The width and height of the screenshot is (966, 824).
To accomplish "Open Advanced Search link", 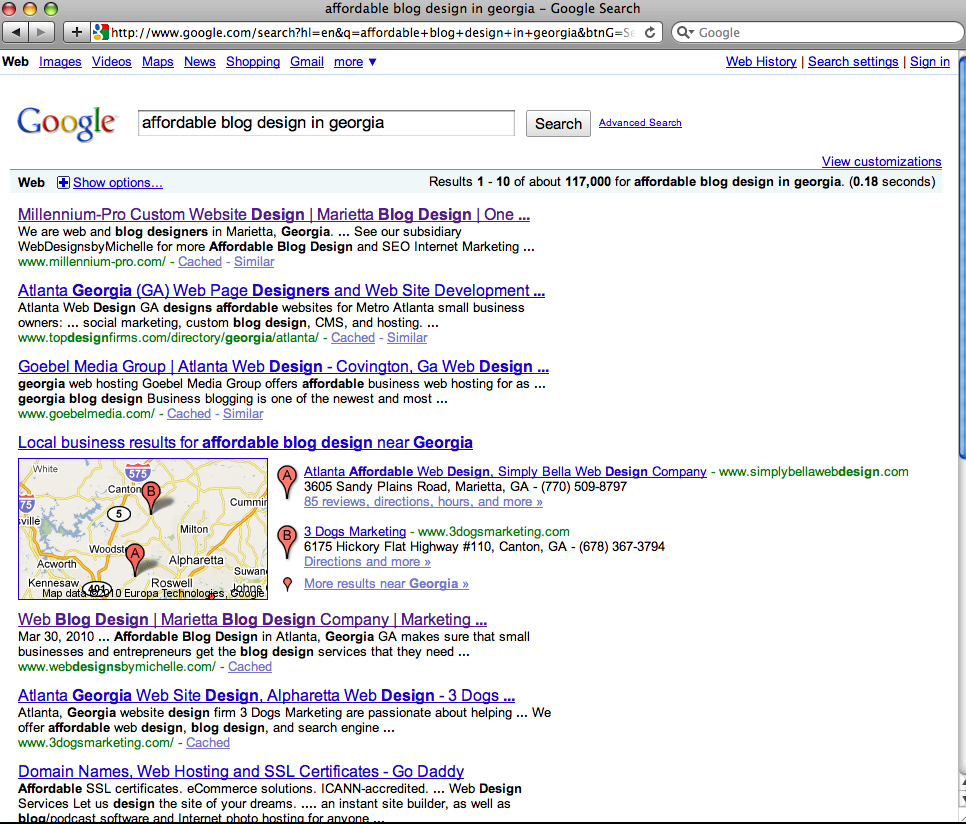I will 640,123.
